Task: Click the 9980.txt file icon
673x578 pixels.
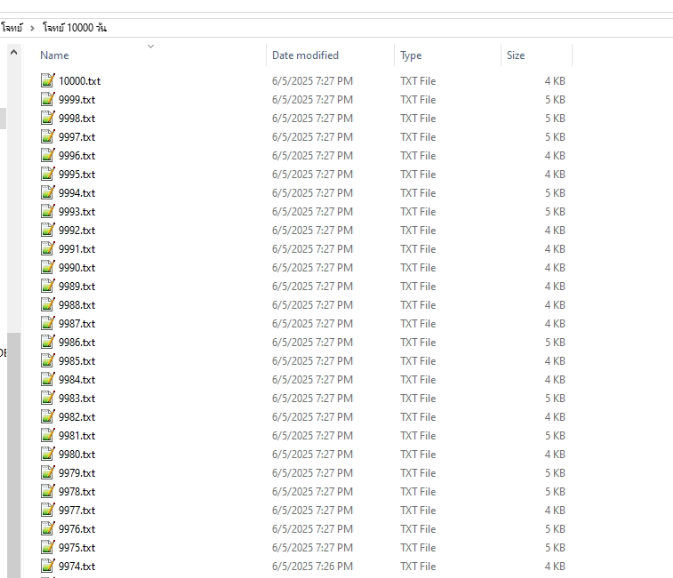Action: click(x=48, y=454)
